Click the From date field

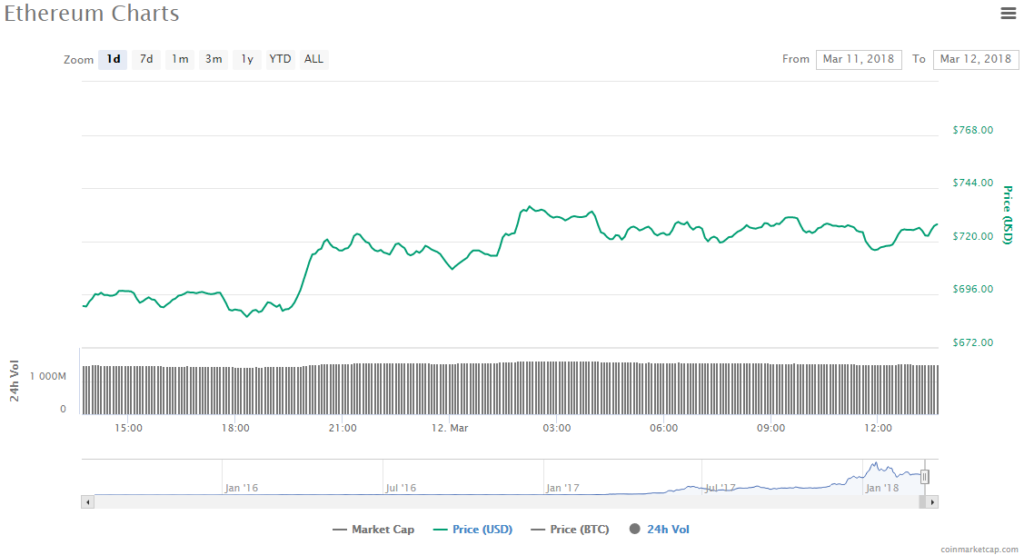point(858,59)
